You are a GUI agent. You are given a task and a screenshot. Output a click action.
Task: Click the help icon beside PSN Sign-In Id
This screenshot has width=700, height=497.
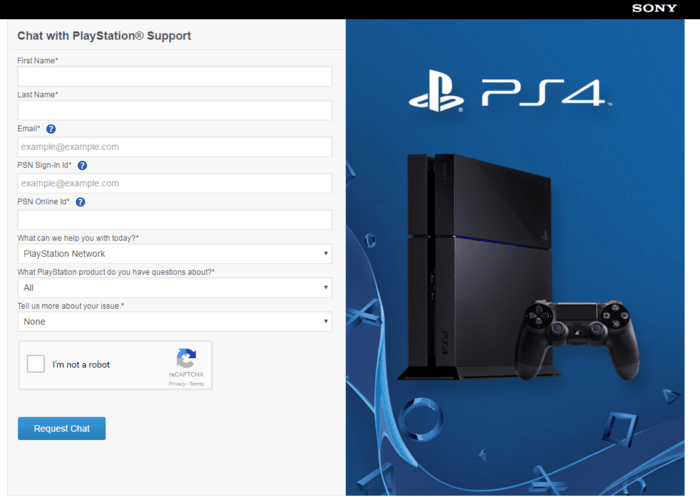coord(82,166)
